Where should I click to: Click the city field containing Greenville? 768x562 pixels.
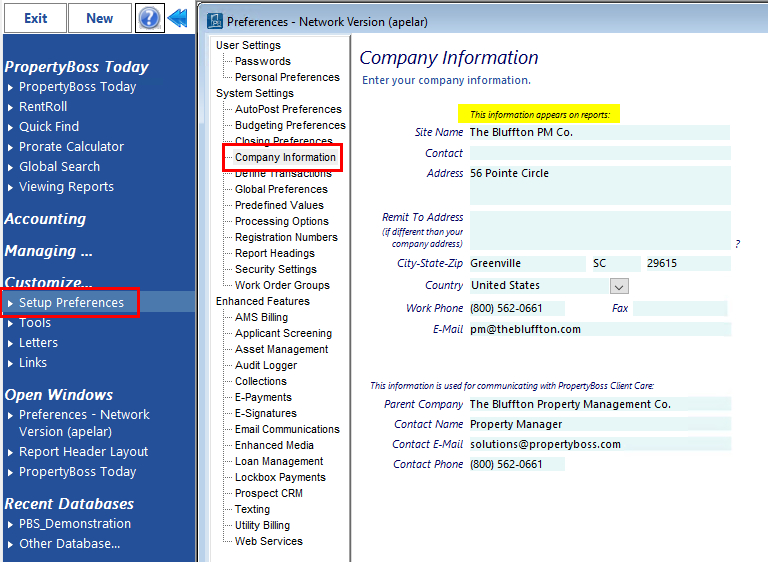[x=528, y=264]
